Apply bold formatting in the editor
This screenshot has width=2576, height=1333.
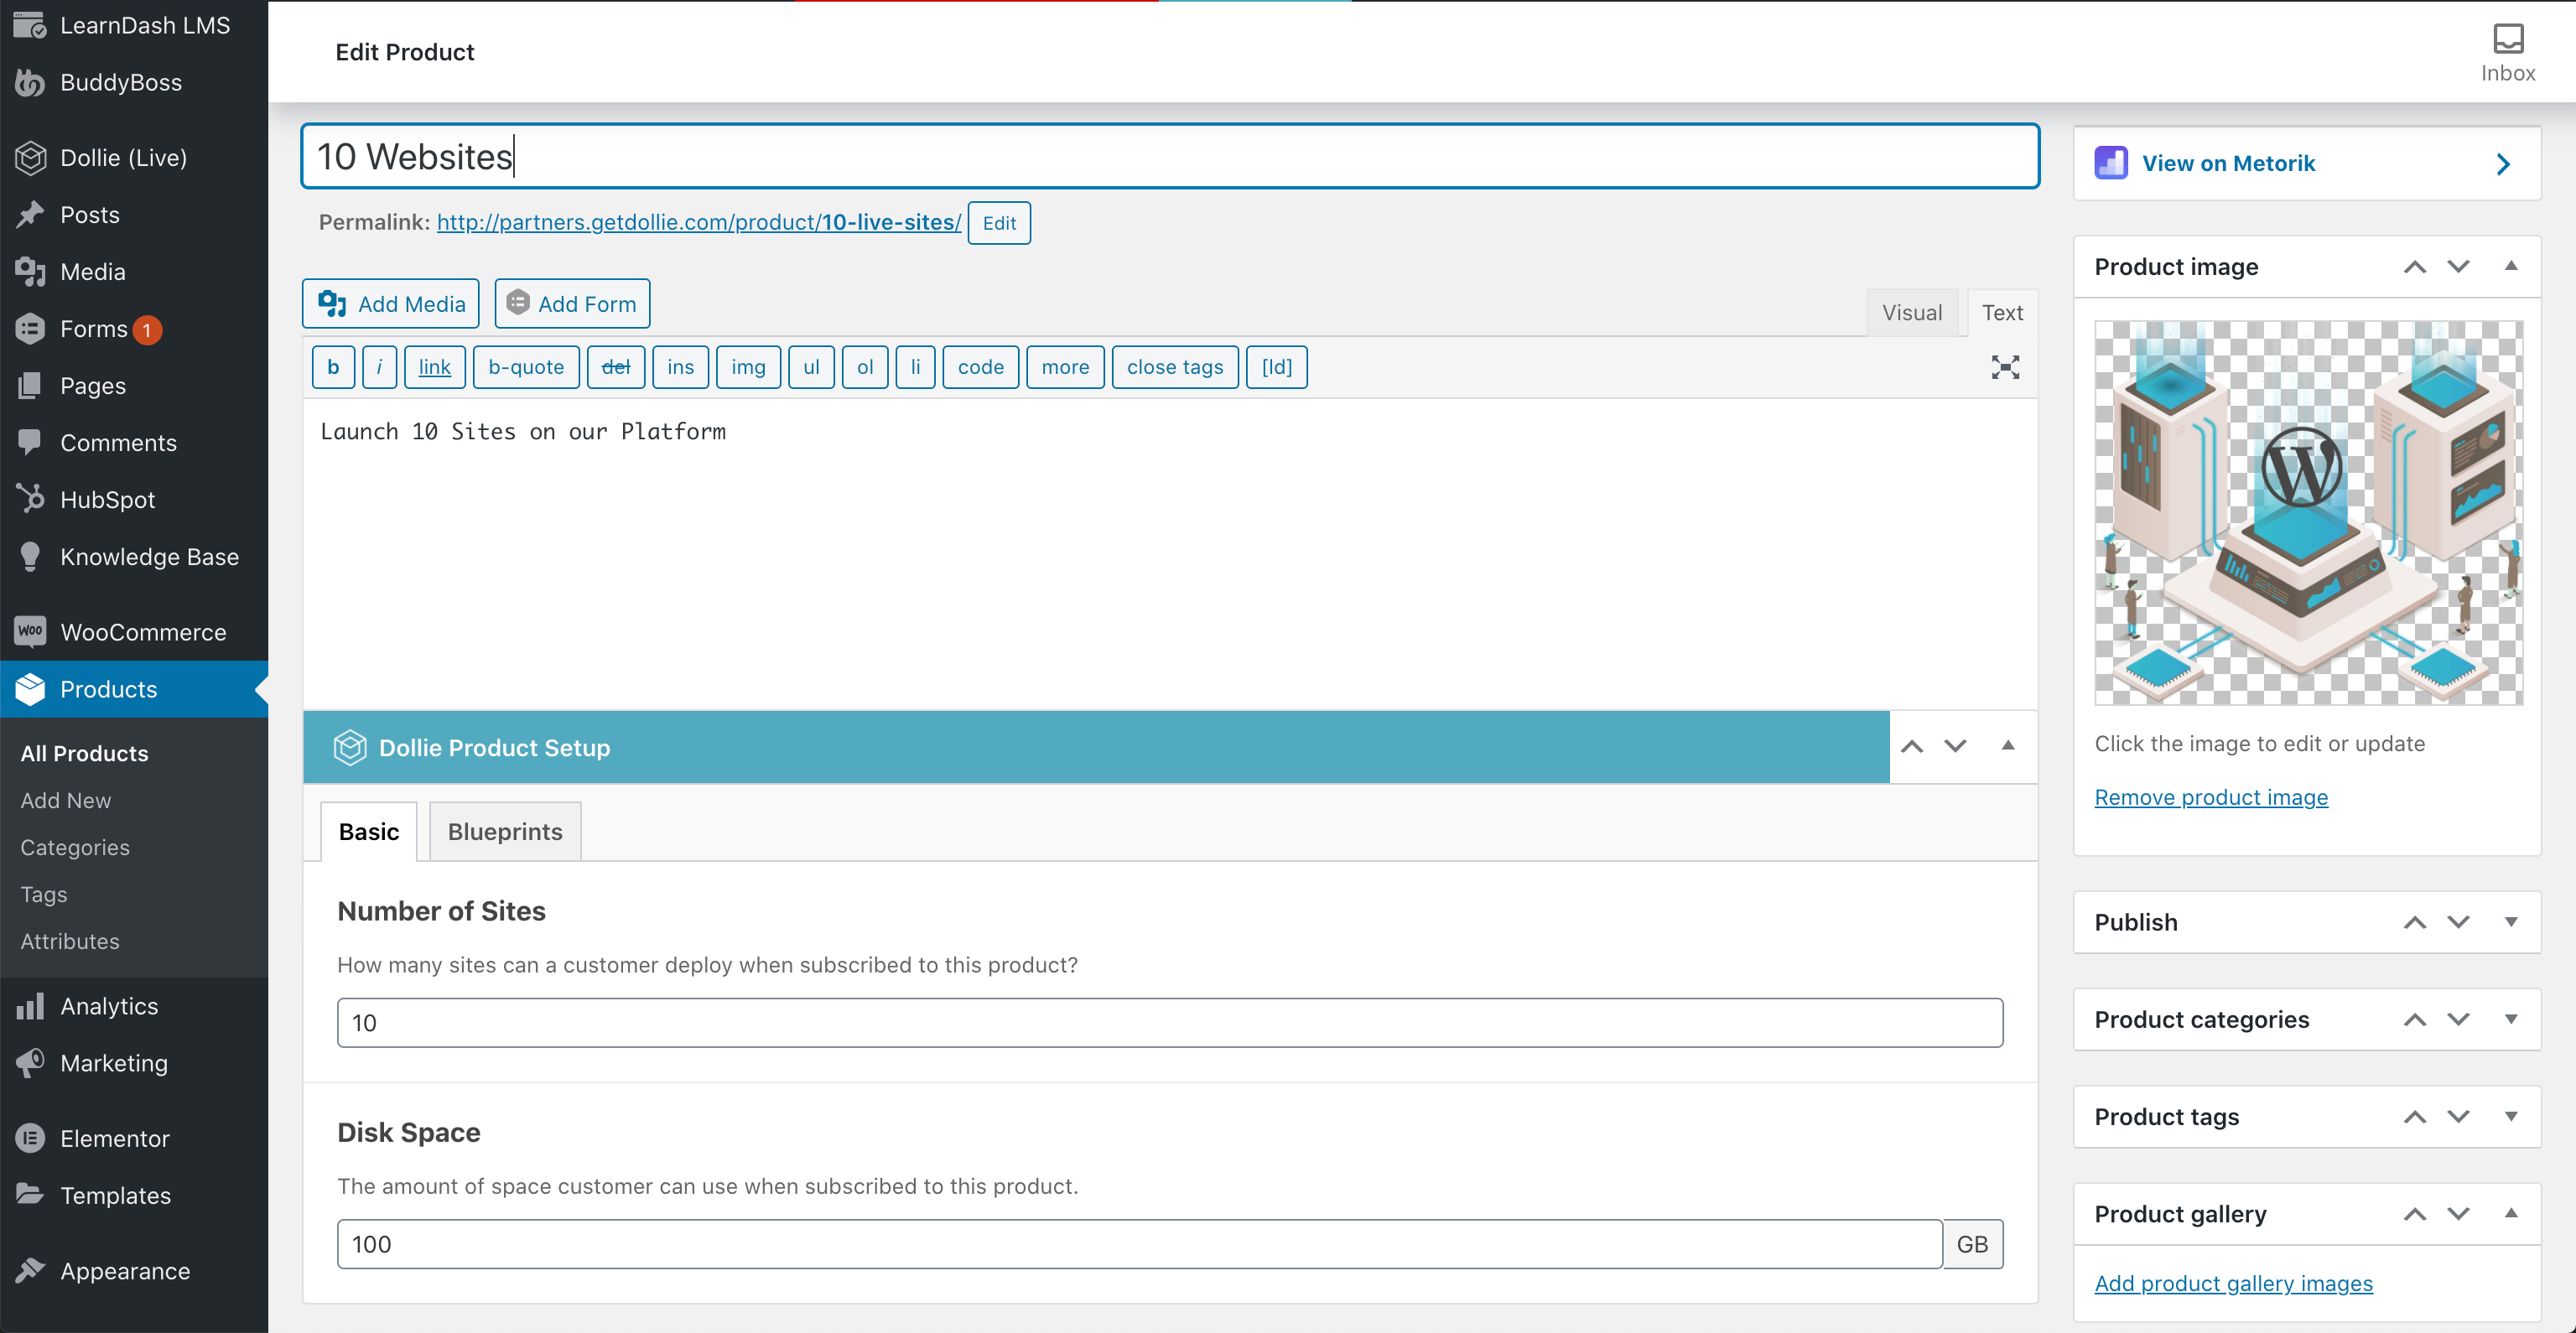coord(333,367)
